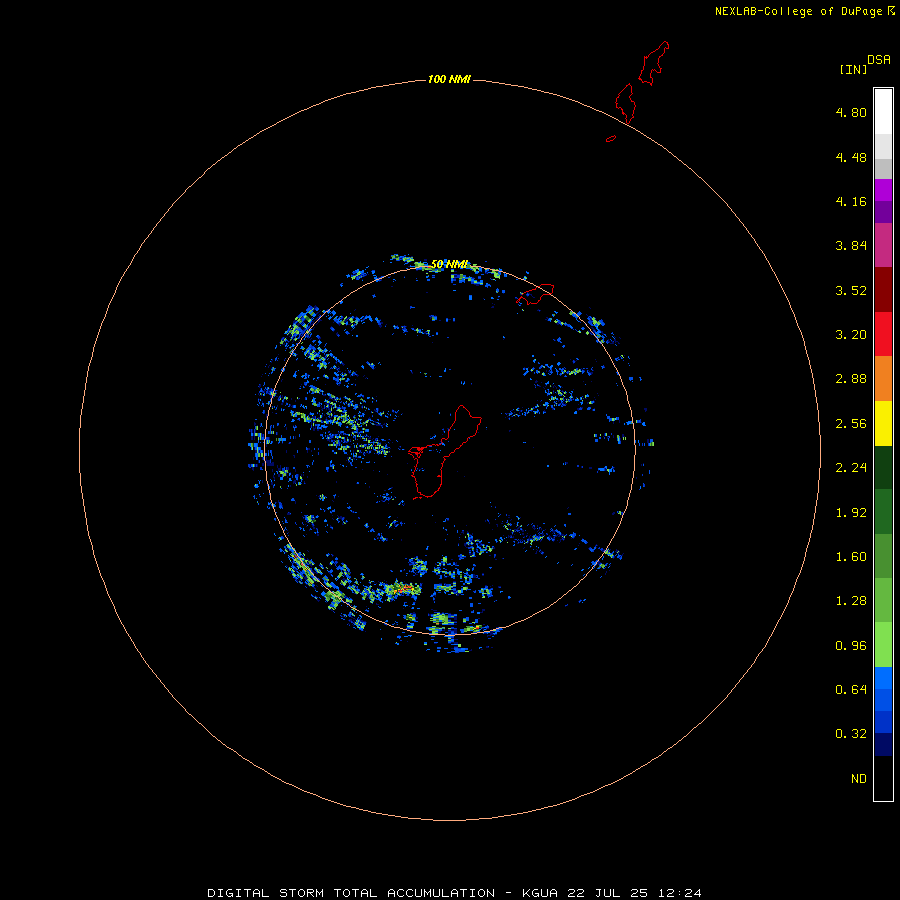Click the 0.64 legend value
Viewport: 900px width, 900px height.
tap(851, 689)
